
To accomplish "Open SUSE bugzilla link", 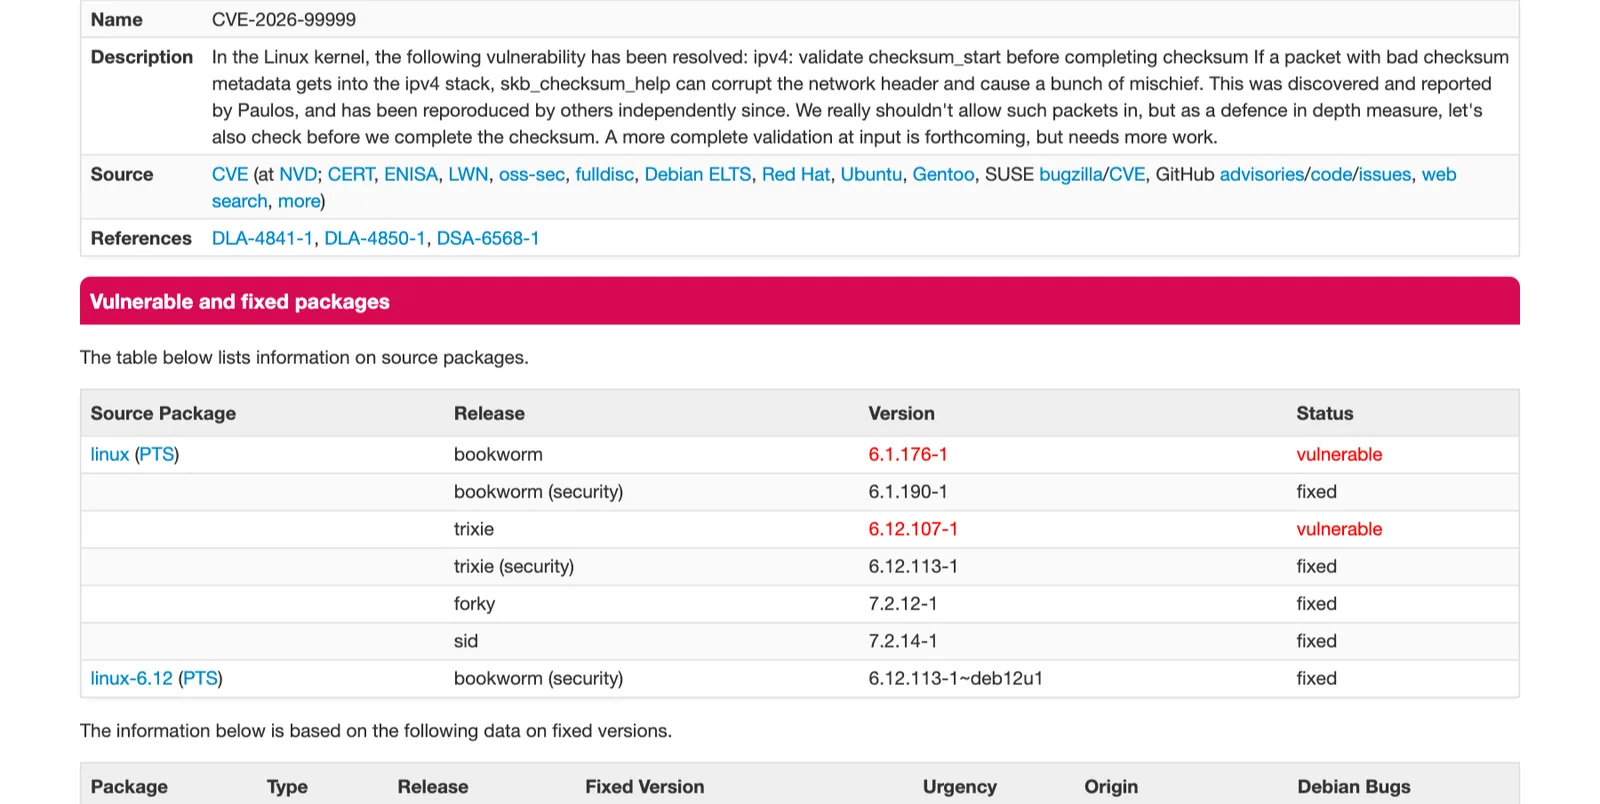I will click(x=1071, y=174).
